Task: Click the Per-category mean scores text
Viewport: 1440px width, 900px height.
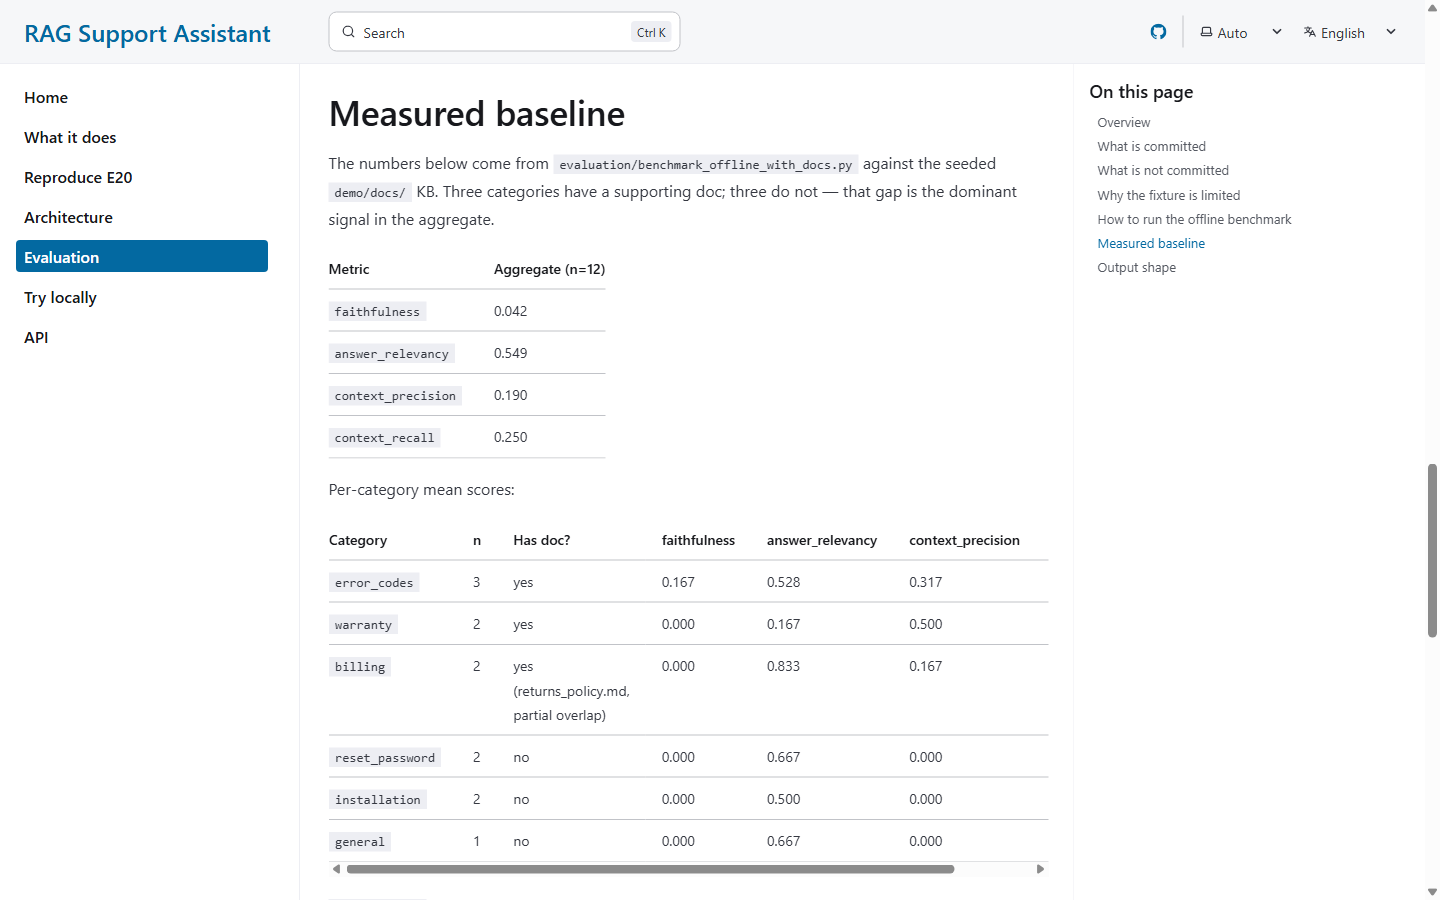Action: 421,490
